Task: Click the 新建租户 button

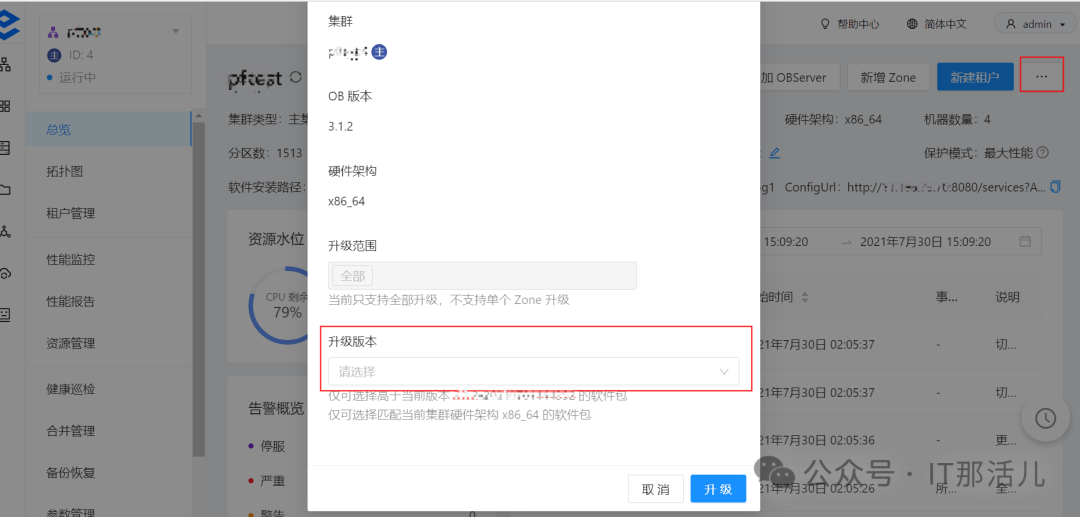Action: (975, 77)
